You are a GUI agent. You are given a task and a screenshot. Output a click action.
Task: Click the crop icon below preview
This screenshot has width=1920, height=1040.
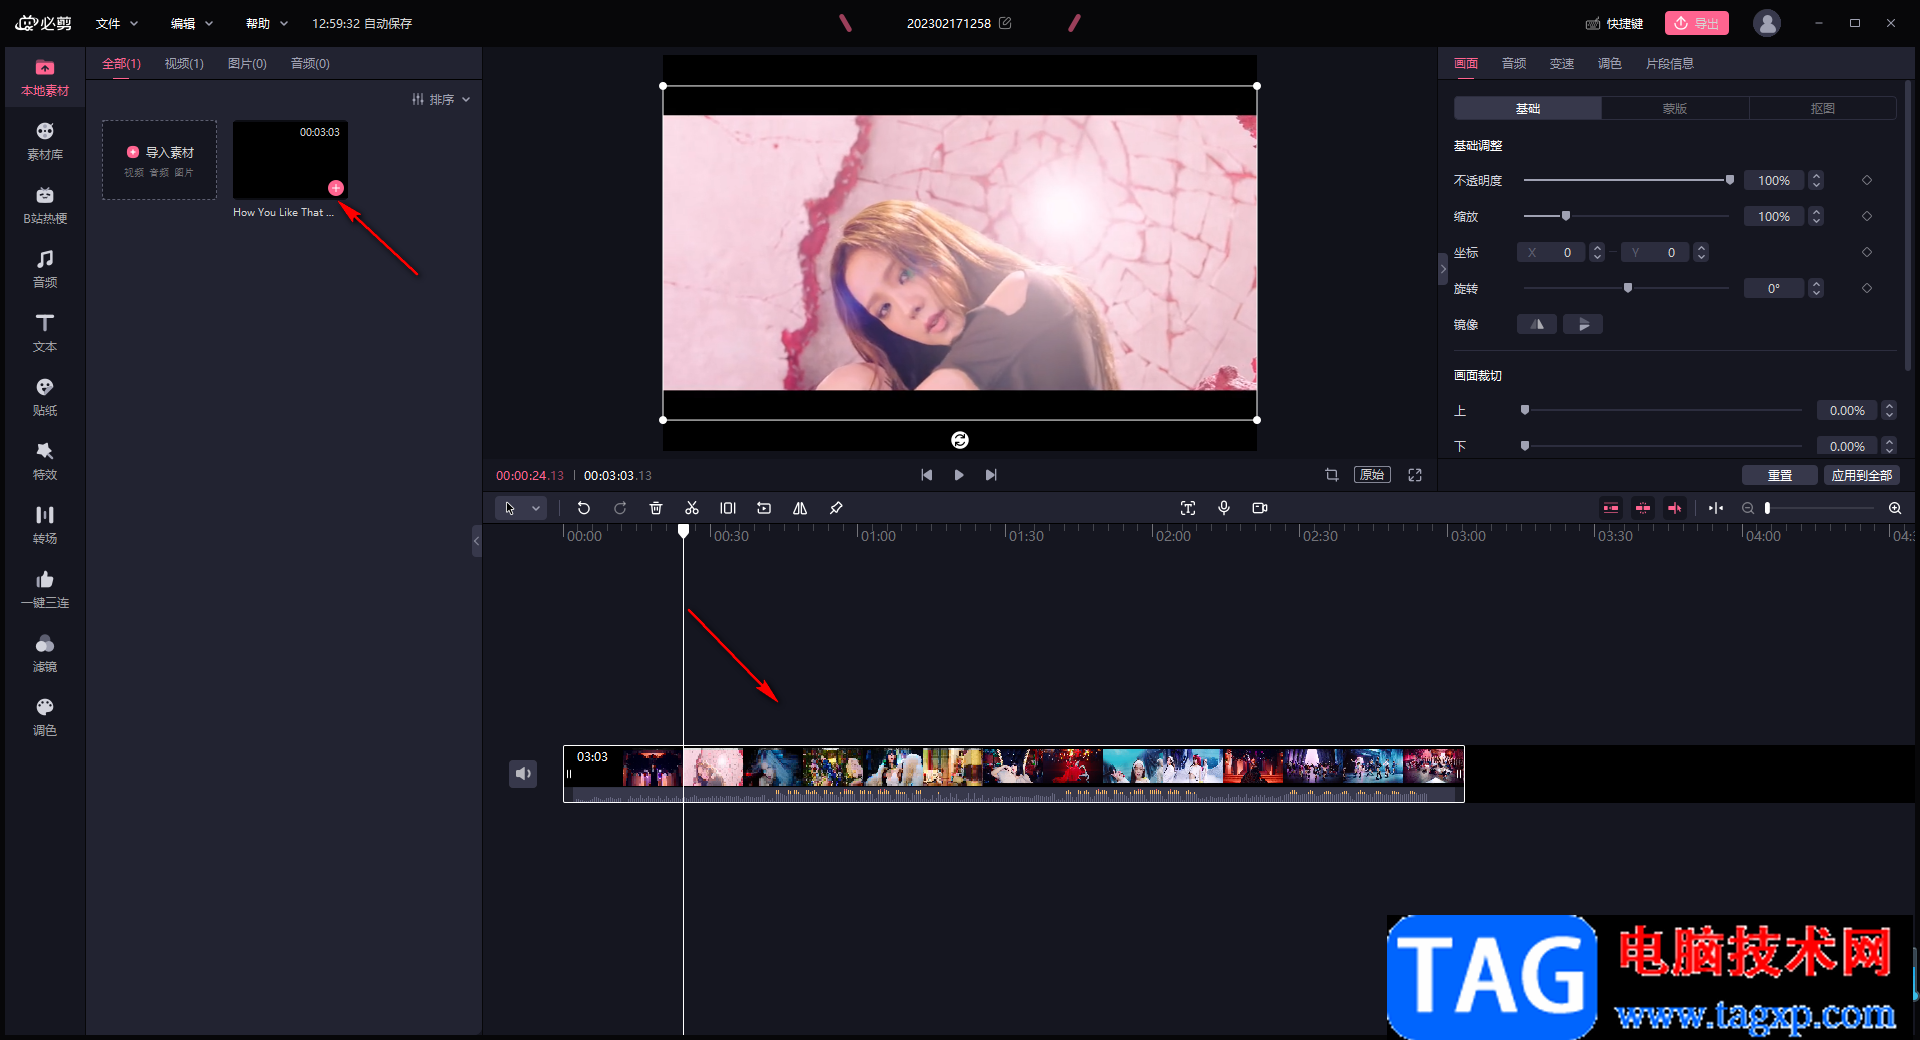tap(1332, 475)
